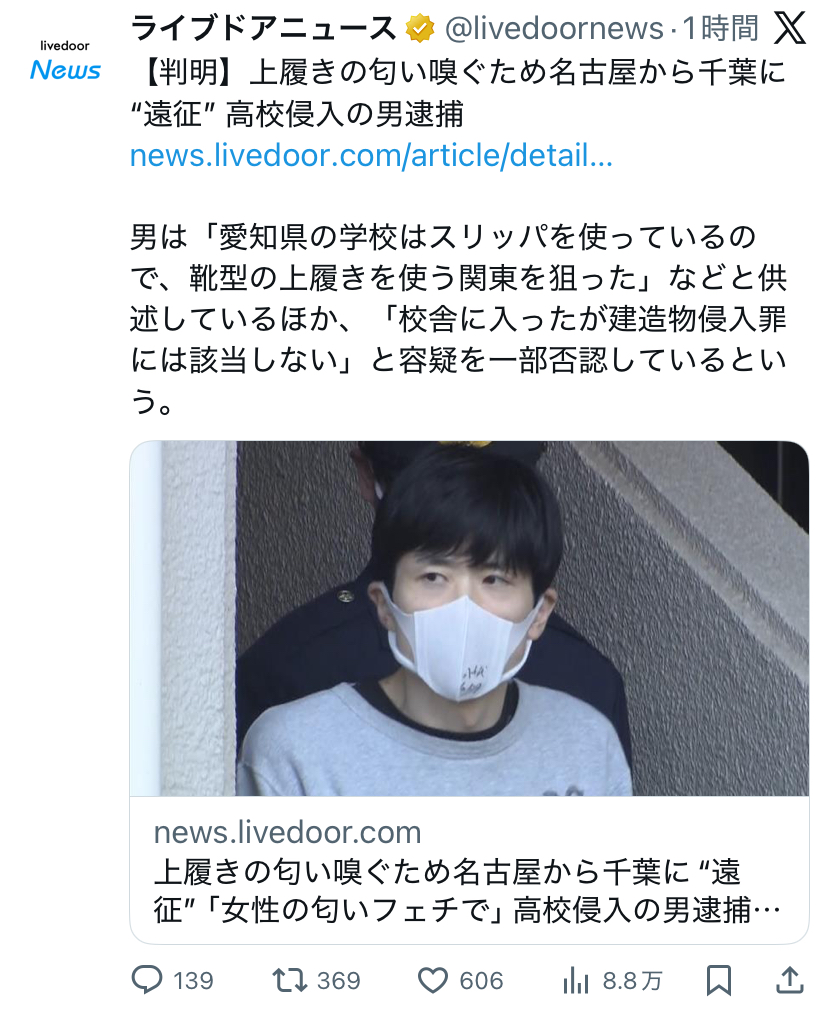Open the news.livedoor.com/article/detail link
The height and width of the screenshot is (1016, 828).
click(371, 156)
